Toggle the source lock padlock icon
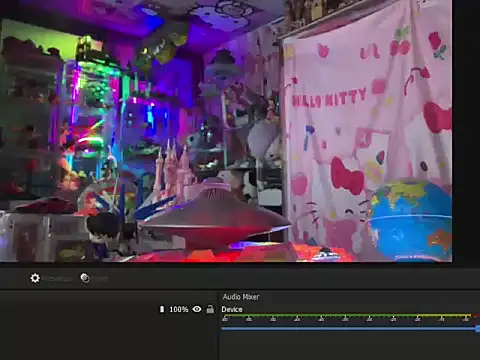The height and width of the screenshot is (360, 480). click(210, 309)
